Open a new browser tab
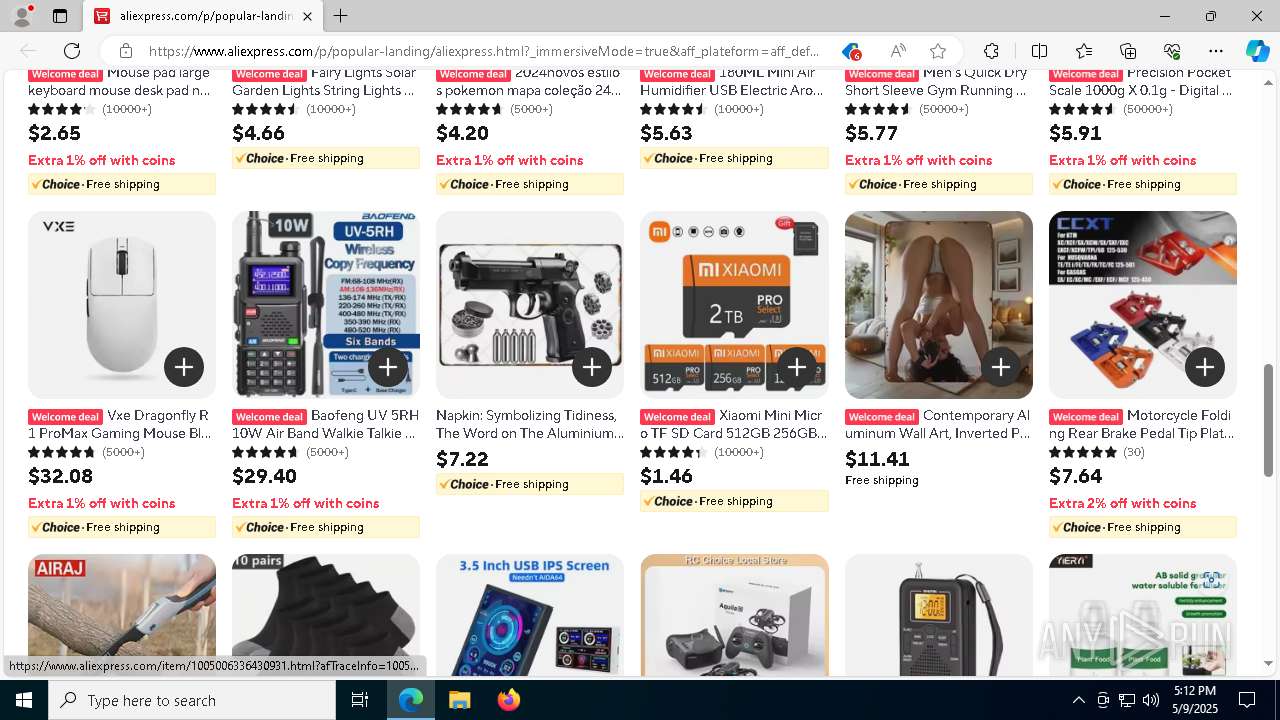1280x720 pixels. click(x=341, y=16)
